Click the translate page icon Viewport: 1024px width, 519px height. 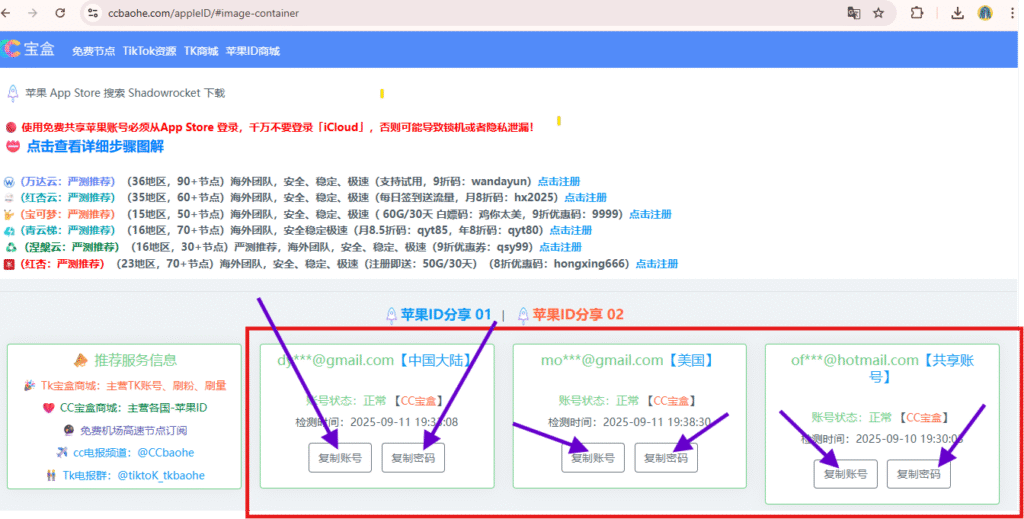tap(853, 14)
